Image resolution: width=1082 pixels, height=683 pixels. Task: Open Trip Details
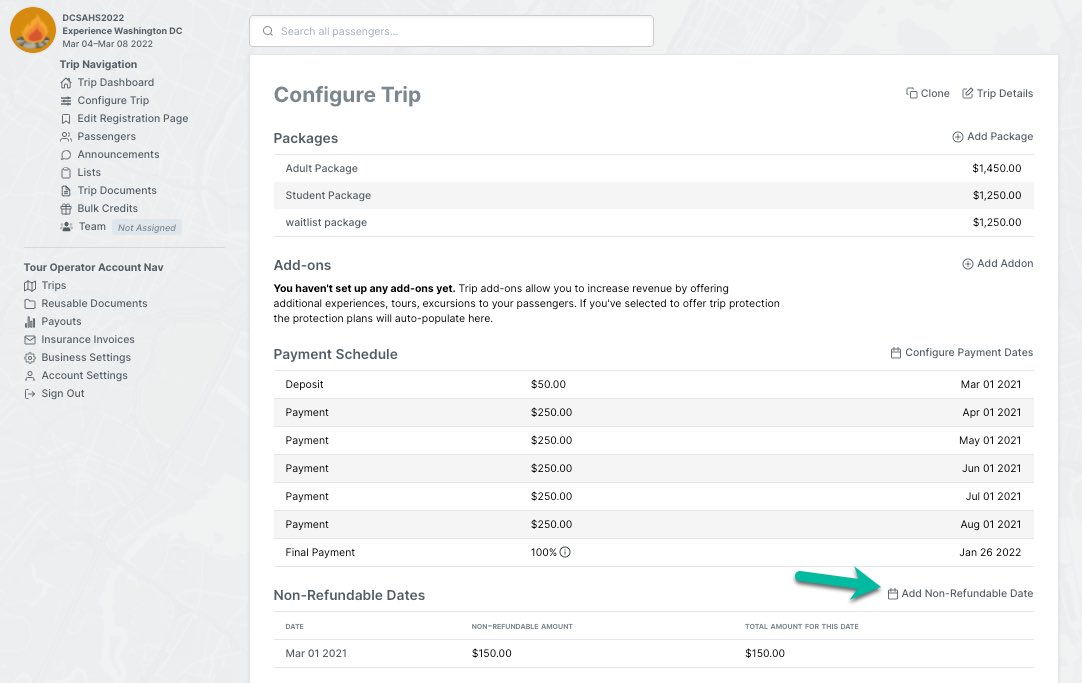997,93
